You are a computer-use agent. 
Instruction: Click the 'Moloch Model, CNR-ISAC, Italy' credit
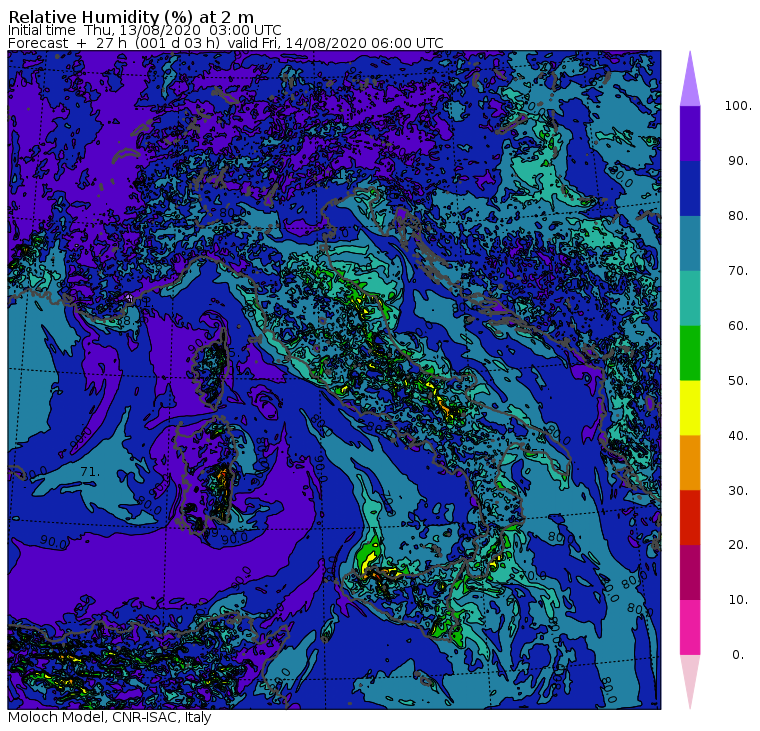(x=110, y=718)
